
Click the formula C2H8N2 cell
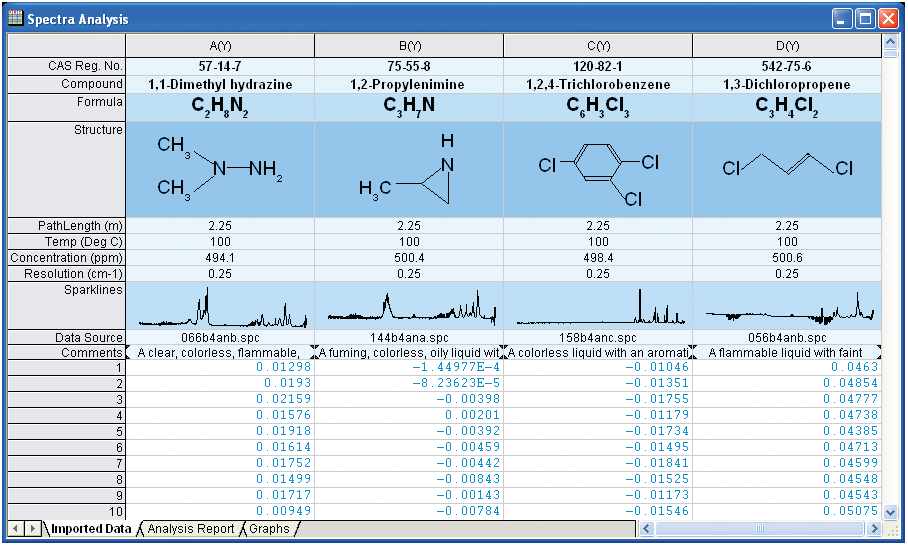tap(220, 107)
